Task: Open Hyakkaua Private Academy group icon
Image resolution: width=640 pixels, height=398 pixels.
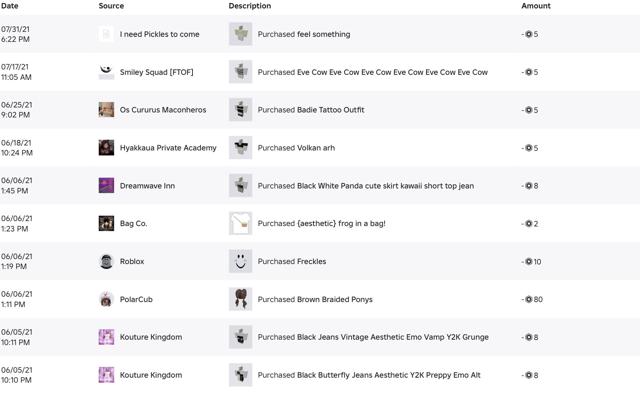Action: (x=107, y=148)
